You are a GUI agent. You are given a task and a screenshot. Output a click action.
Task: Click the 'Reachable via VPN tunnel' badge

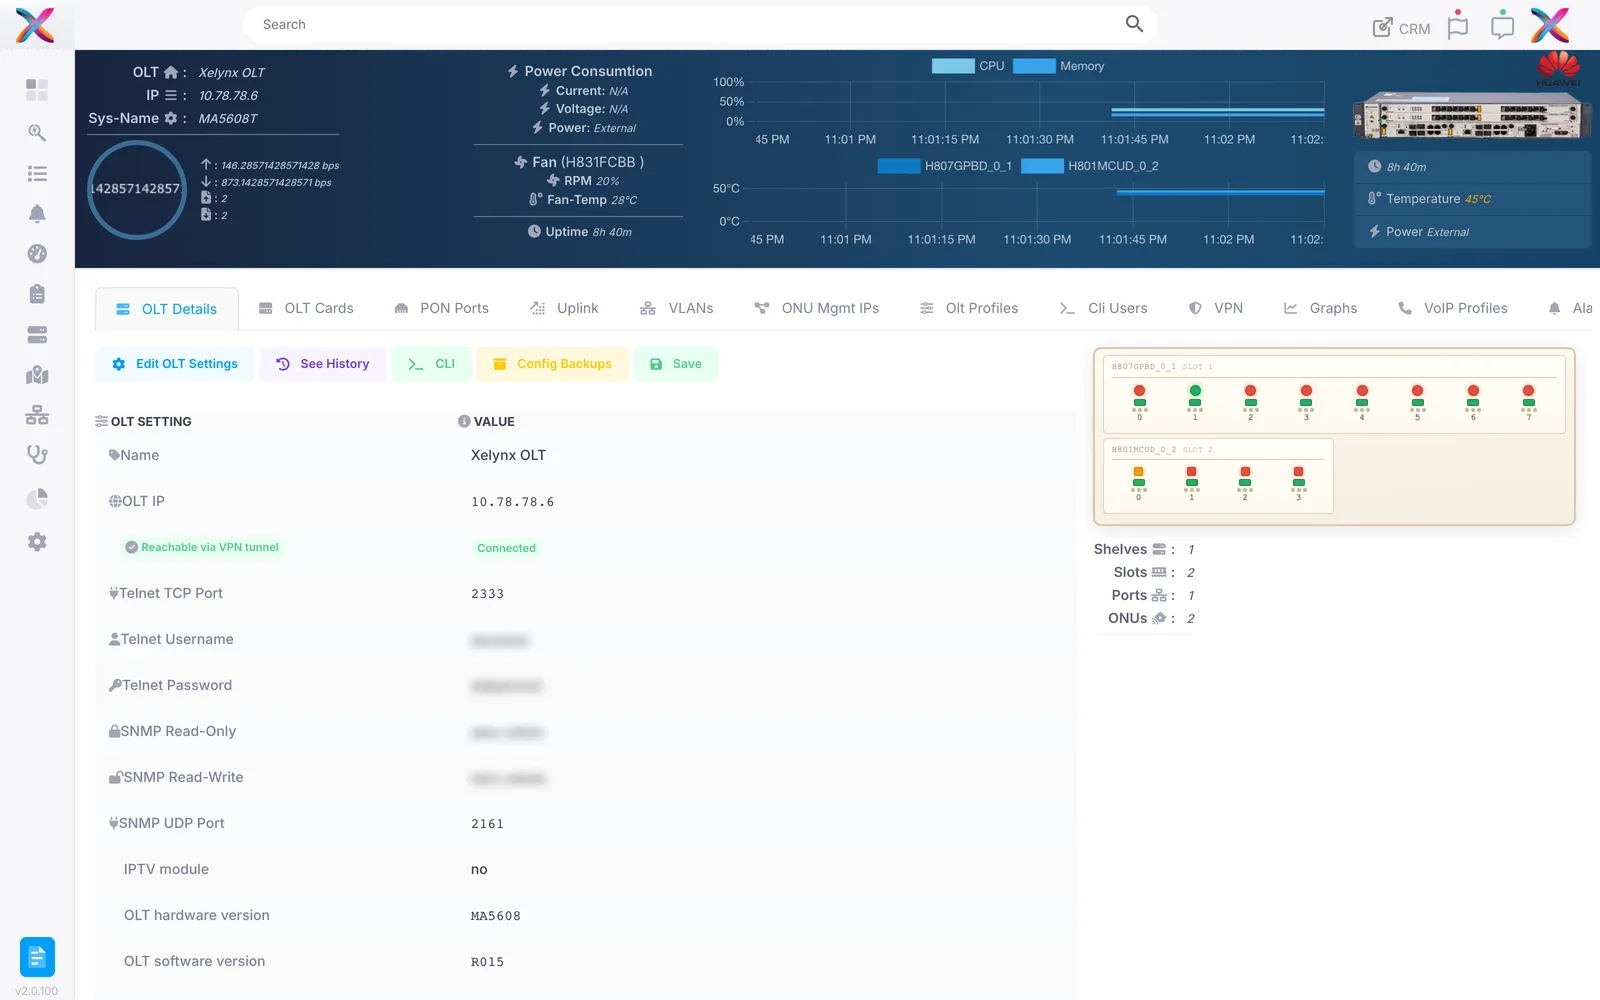(x=202, y=547)
